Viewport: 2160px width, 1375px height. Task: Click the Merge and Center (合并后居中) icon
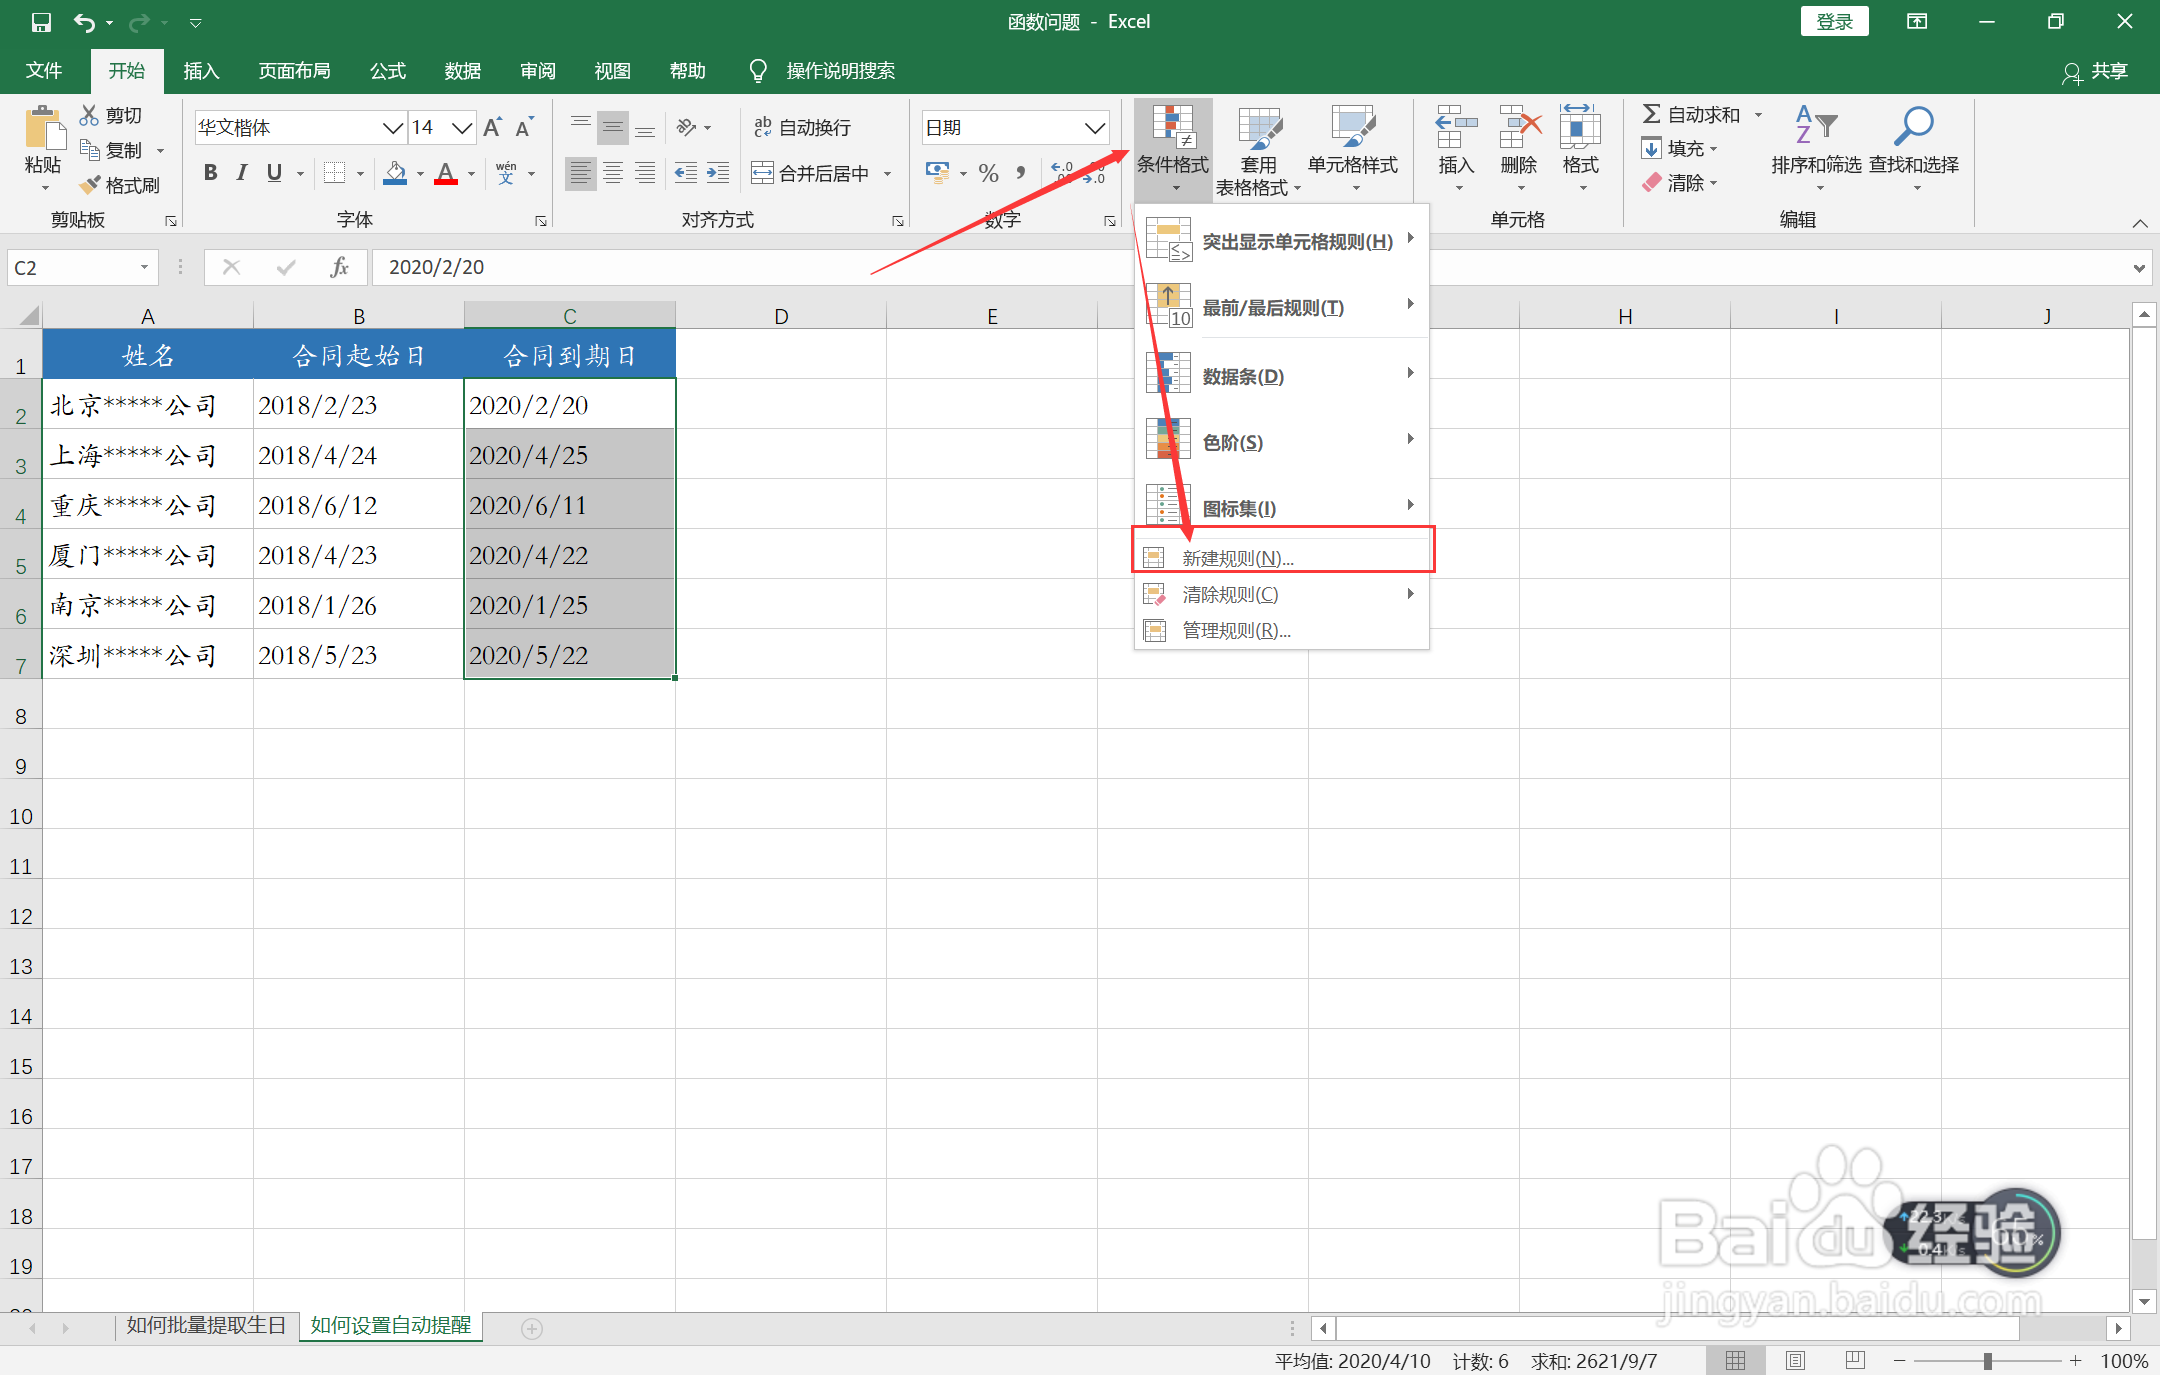pyautogui.click(x=763, y=173)
